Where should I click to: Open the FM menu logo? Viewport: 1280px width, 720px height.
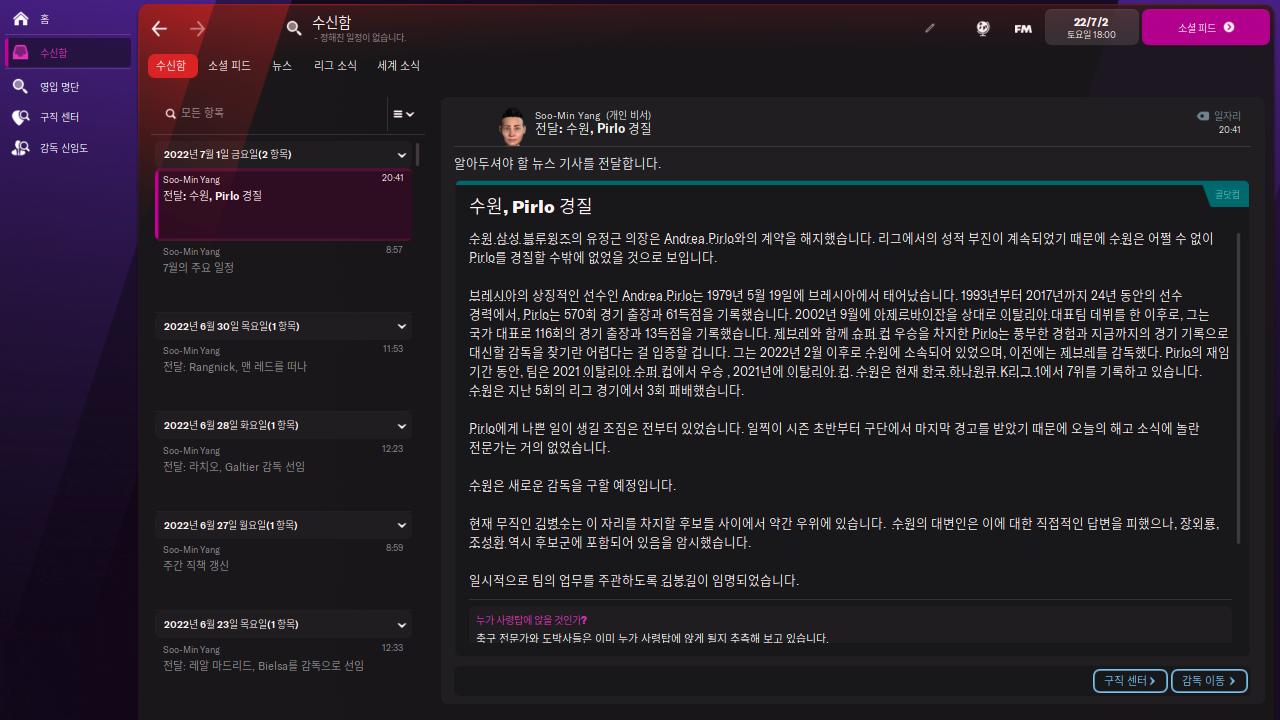pos(1023,28)
